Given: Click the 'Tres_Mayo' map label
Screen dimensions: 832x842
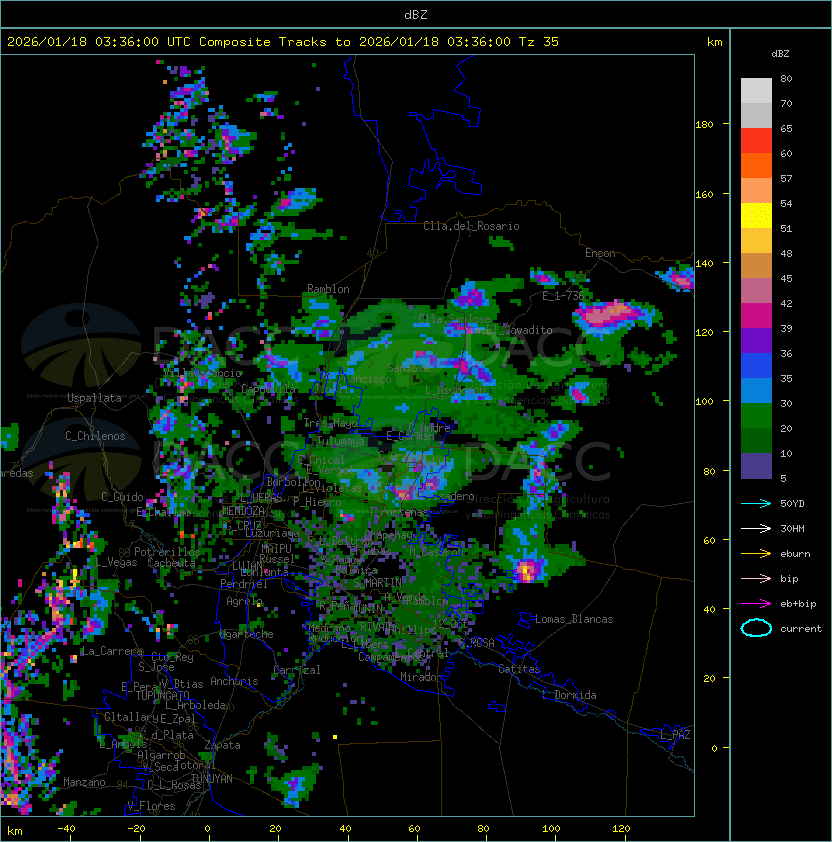Looking at the screenshot, I should pos(330,423).
